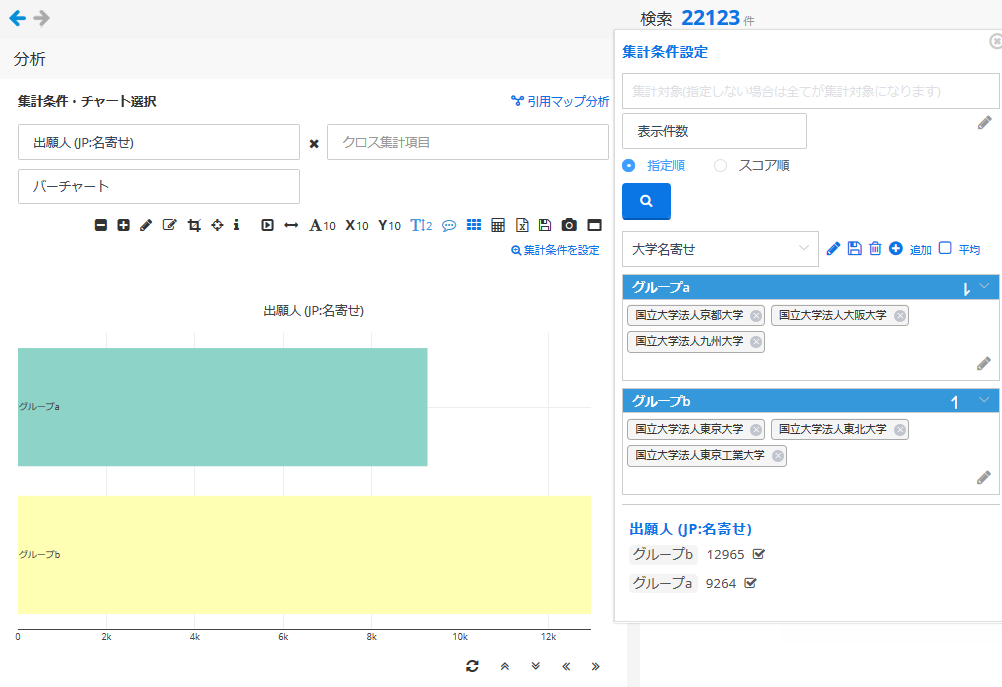1002x687 pixels.
Task: Open the 大学名寄せ dropdown
Action: (720, 249)
